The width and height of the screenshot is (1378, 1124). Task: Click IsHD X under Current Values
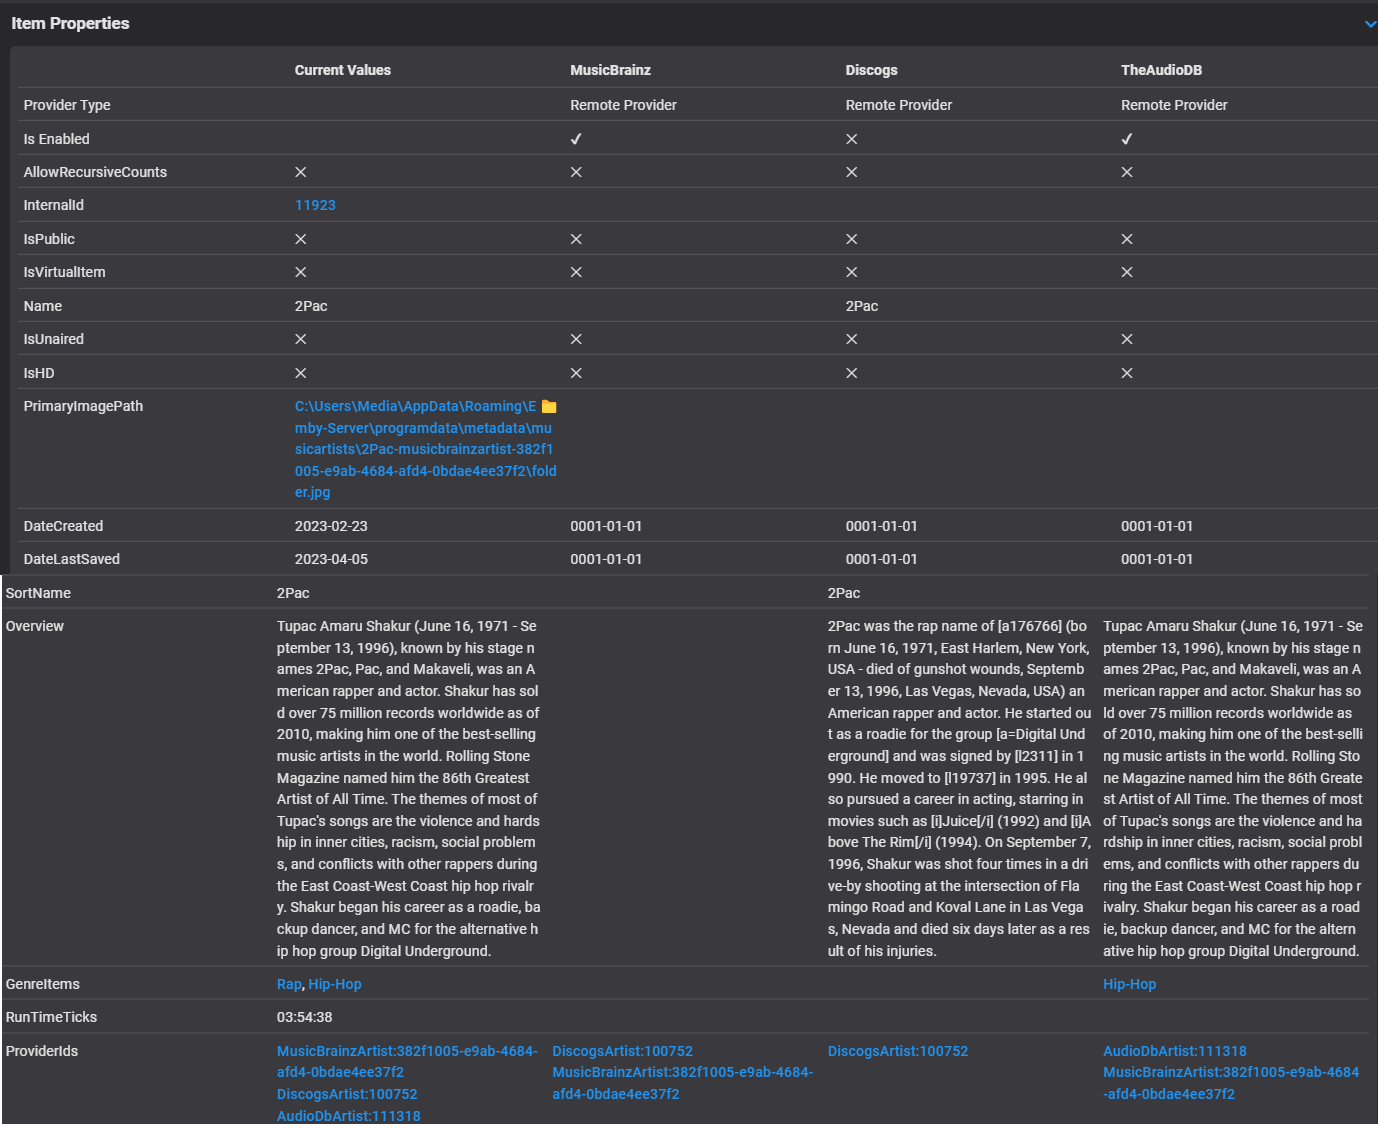point(301,373)
